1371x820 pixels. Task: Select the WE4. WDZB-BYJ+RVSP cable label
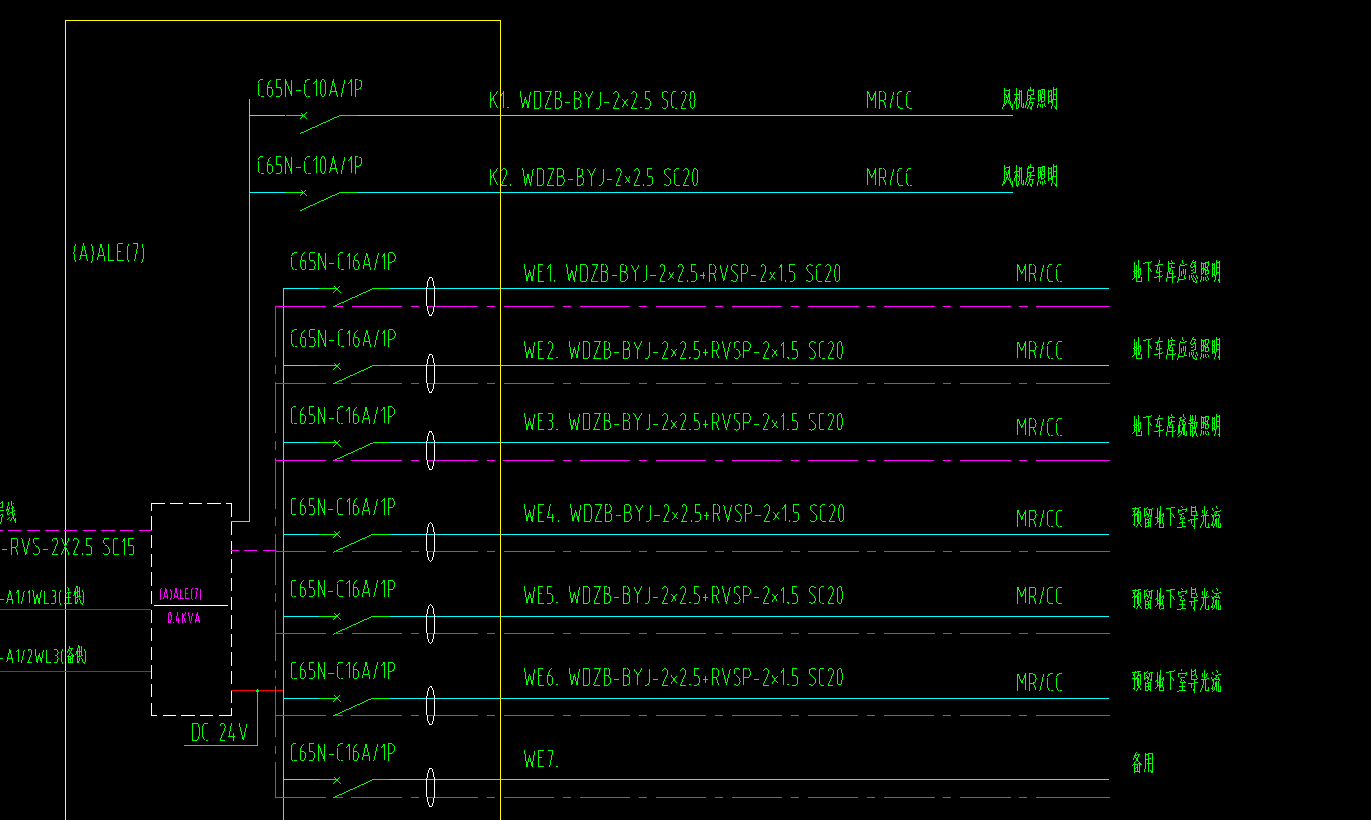point(684,514)
